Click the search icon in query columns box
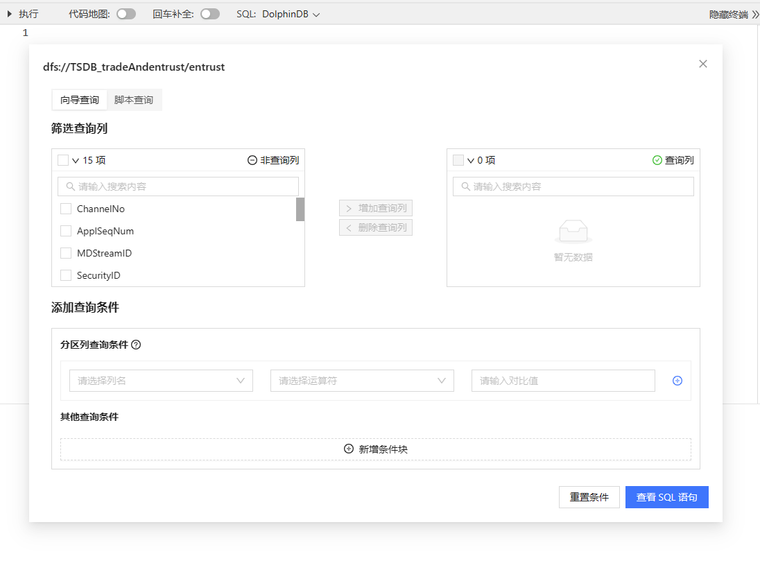Viewport: 760px width, 563px height. pos(464,187)
